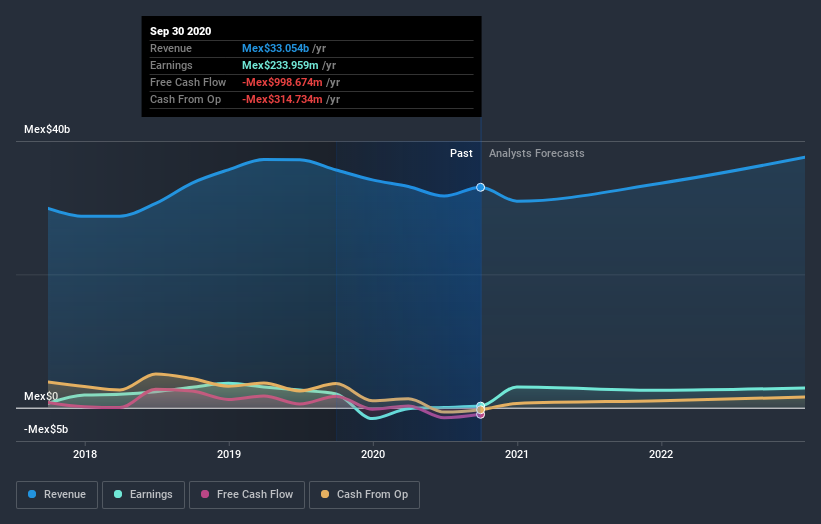Click the Past section label
The image size is (821, 524).
[461, 153]
